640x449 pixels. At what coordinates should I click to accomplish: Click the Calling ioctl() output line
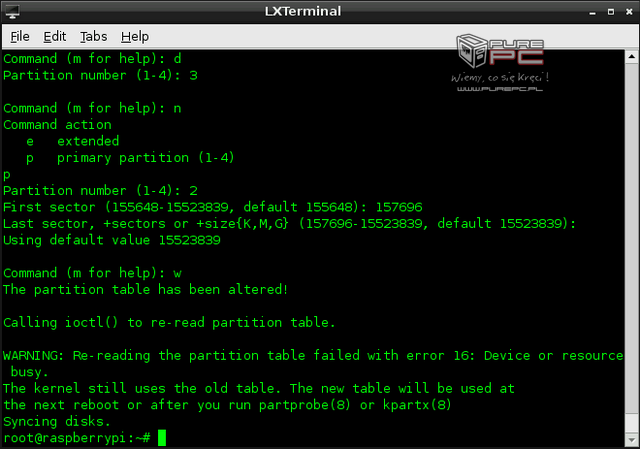point(169,322)
